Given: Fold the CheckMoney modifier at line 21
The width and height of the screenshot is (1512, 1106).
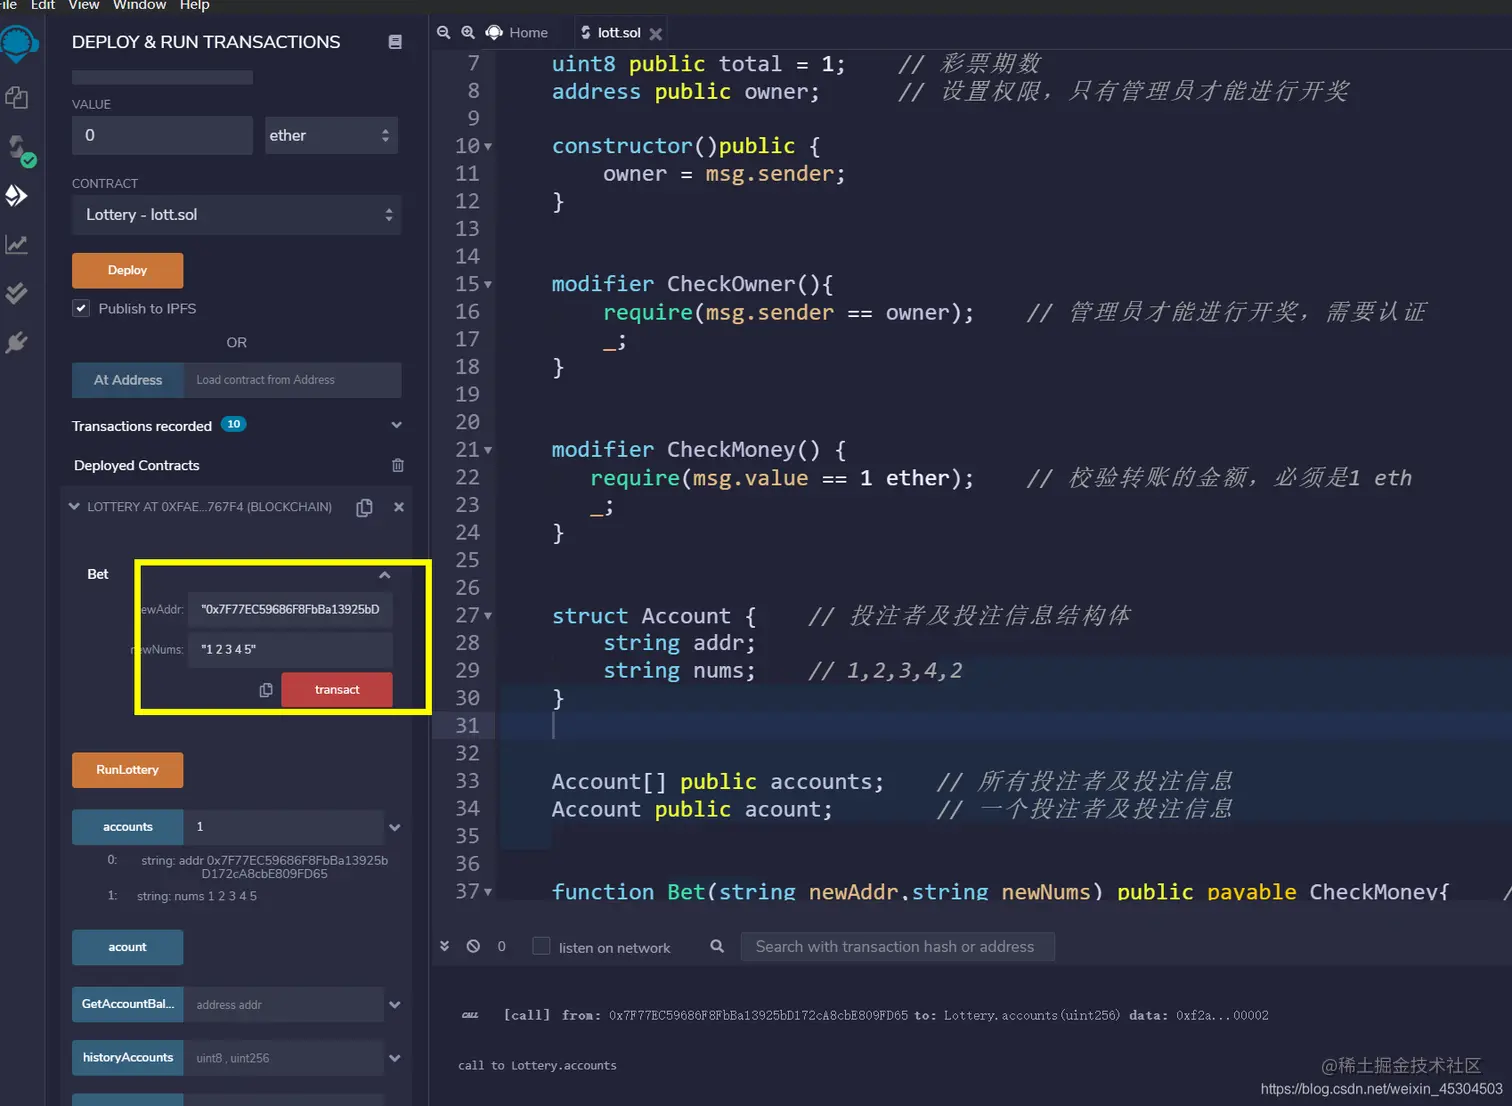Looking at the screenshot, I should [x=488, y=451].
